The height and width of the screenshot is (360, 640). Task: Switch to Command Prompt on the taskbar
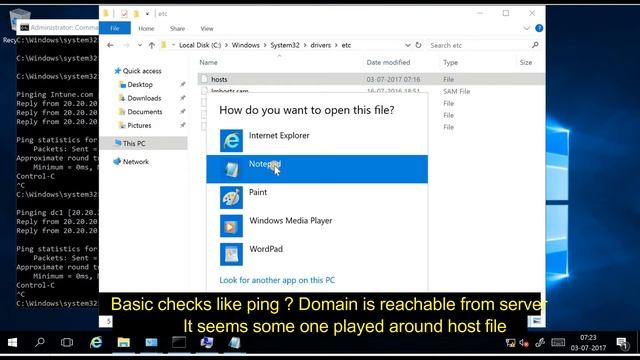178,342
